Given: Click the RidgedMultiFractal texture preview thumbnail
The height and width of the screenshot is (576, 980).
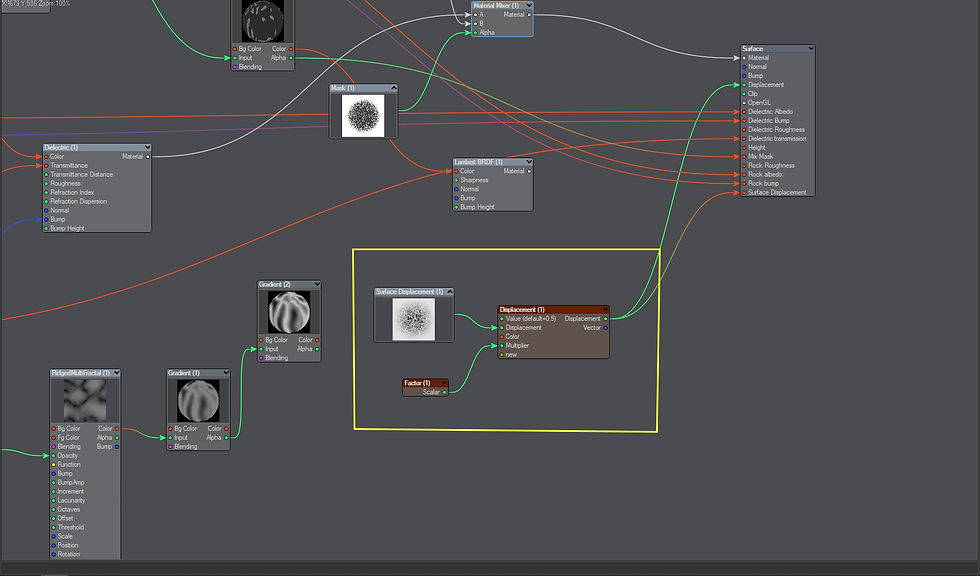Looking at the screenshot, I should point(85,401).
